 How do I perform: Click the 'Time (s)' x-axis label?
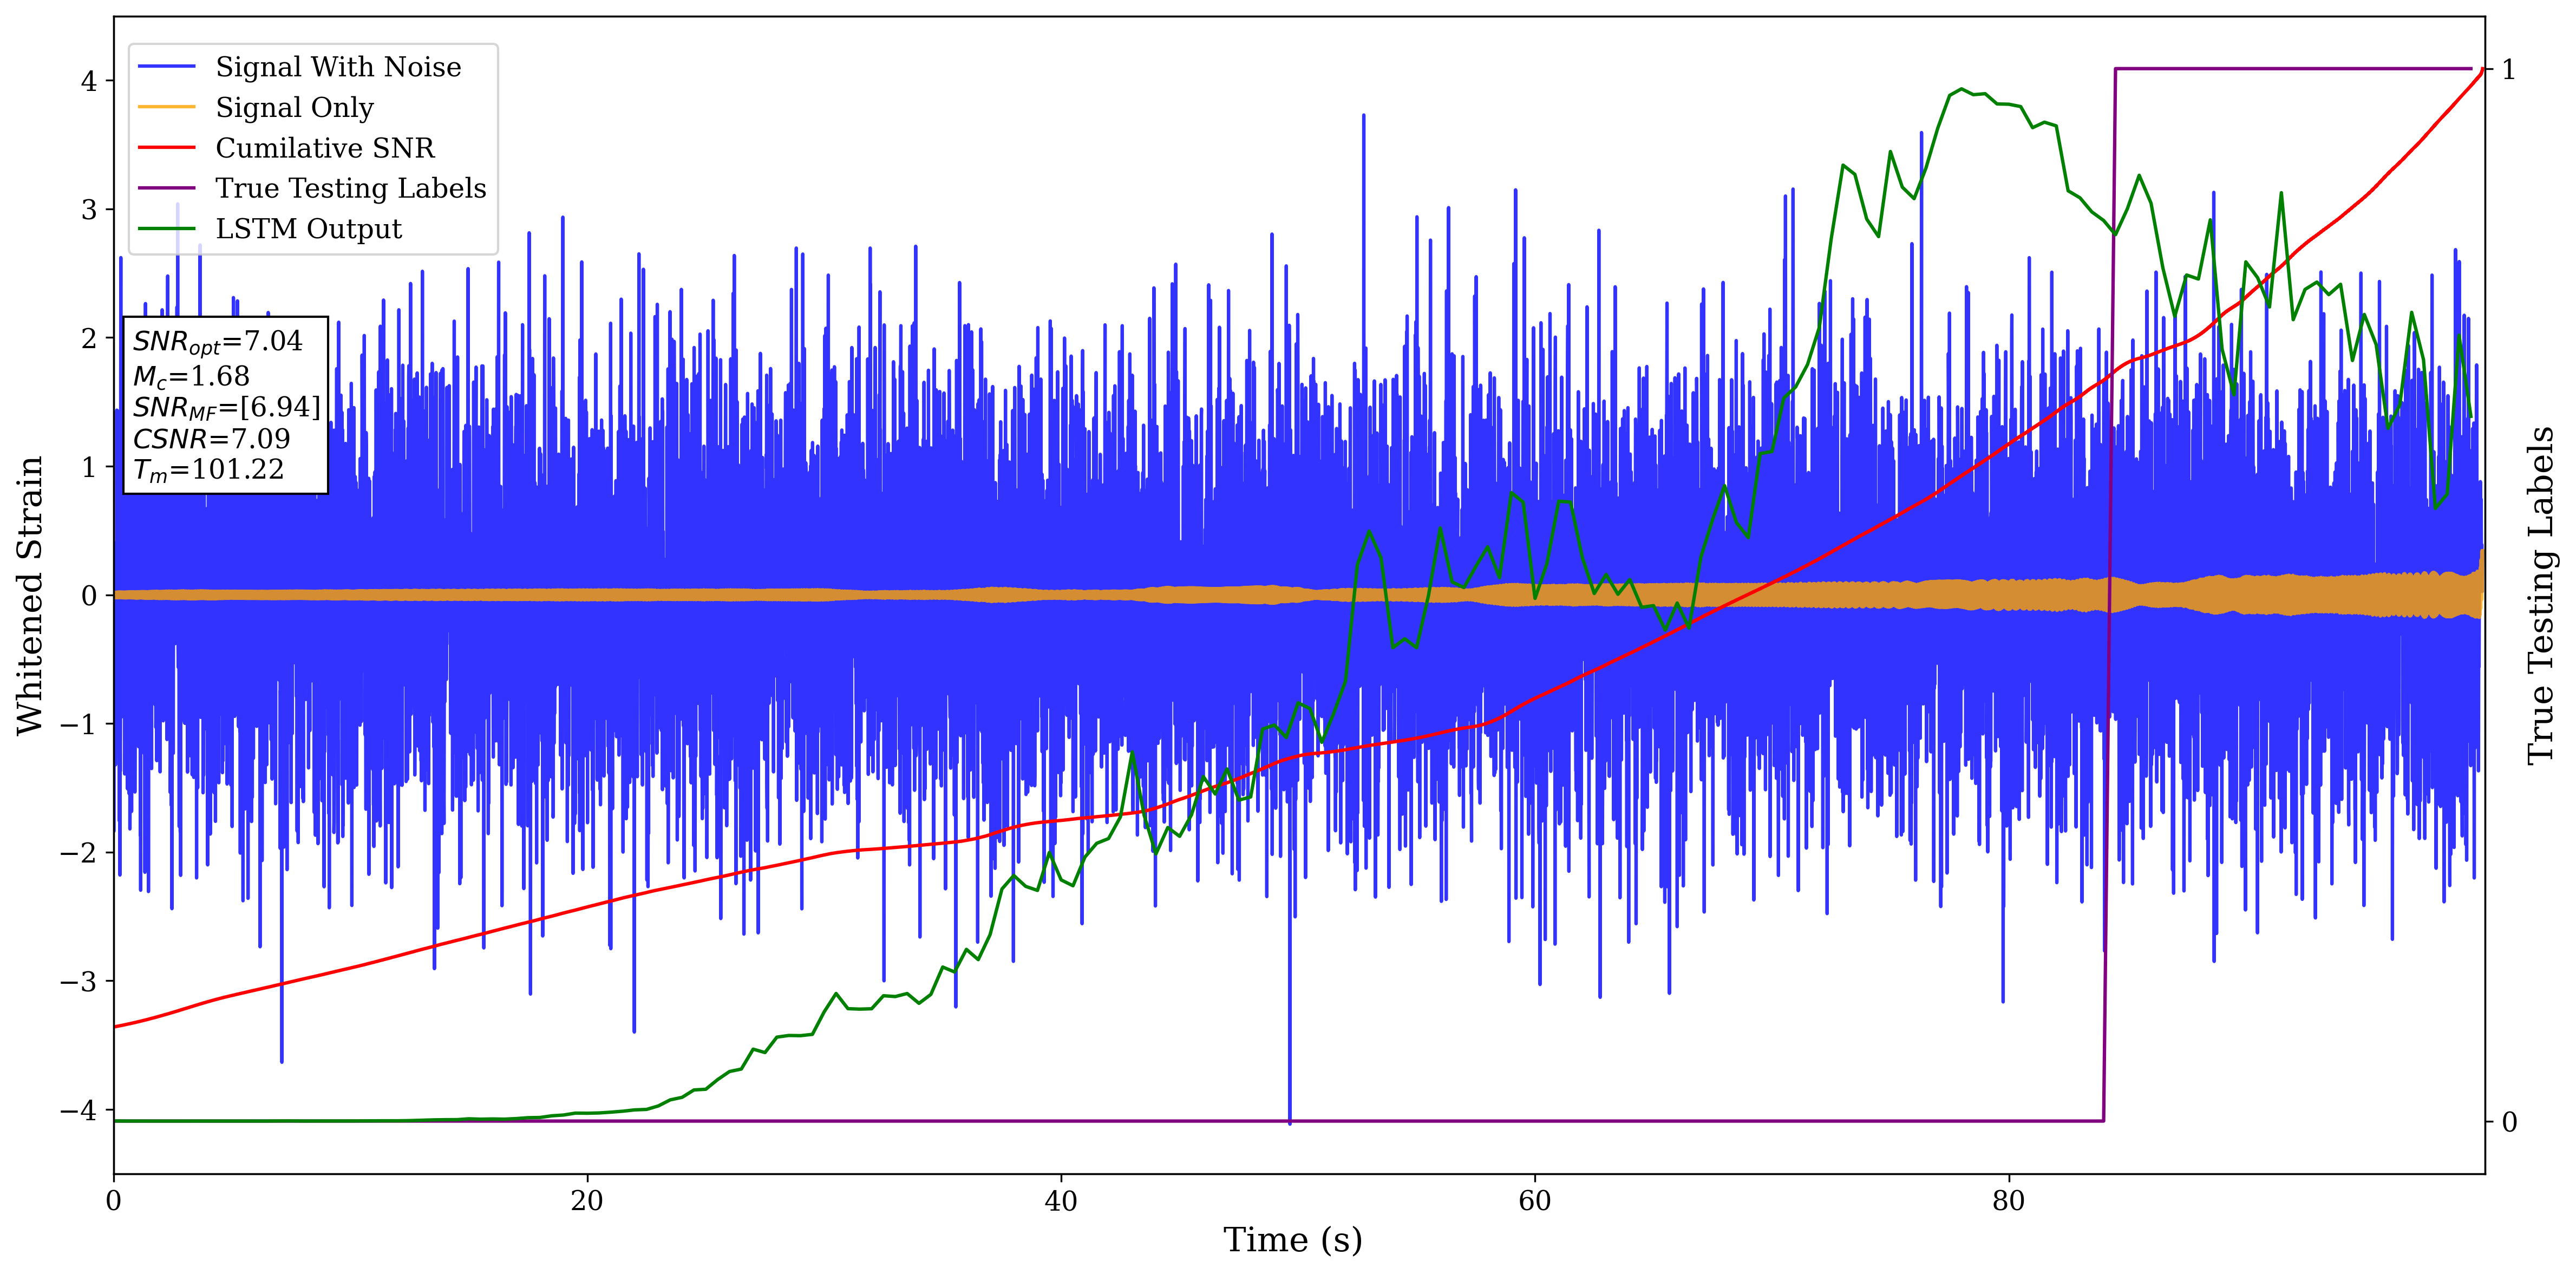coord(1292,1240)
